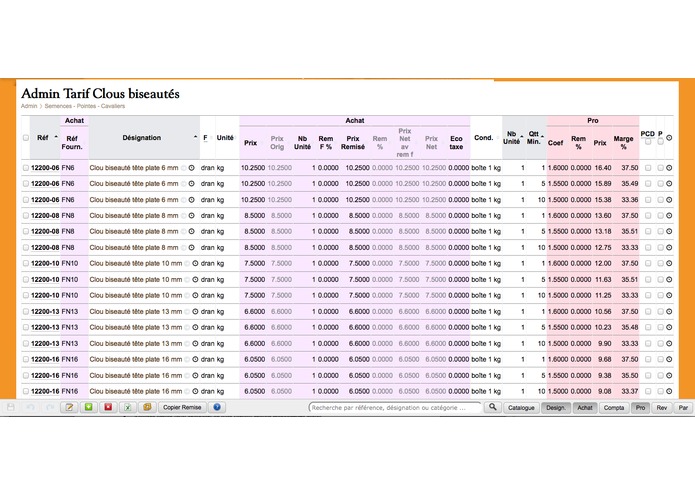Click the yellow duplicate icon button
Screen dimensions: 695x494
[x=147, y=407]
